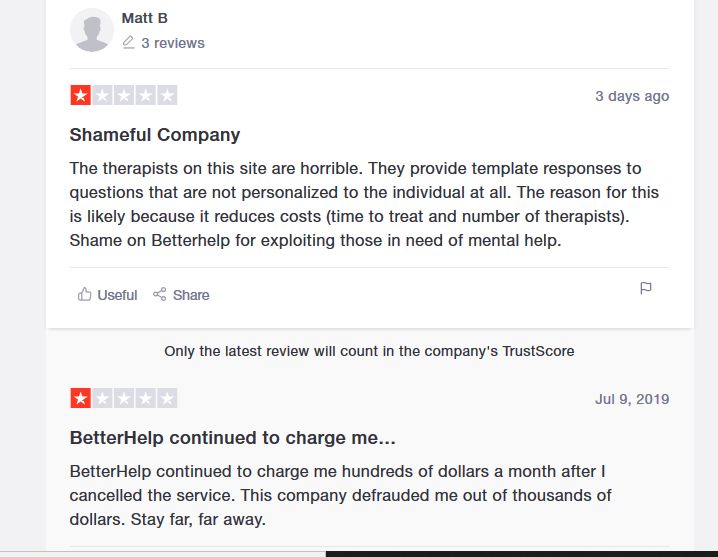Click the "Jul 9, 2019" review date

632,399
